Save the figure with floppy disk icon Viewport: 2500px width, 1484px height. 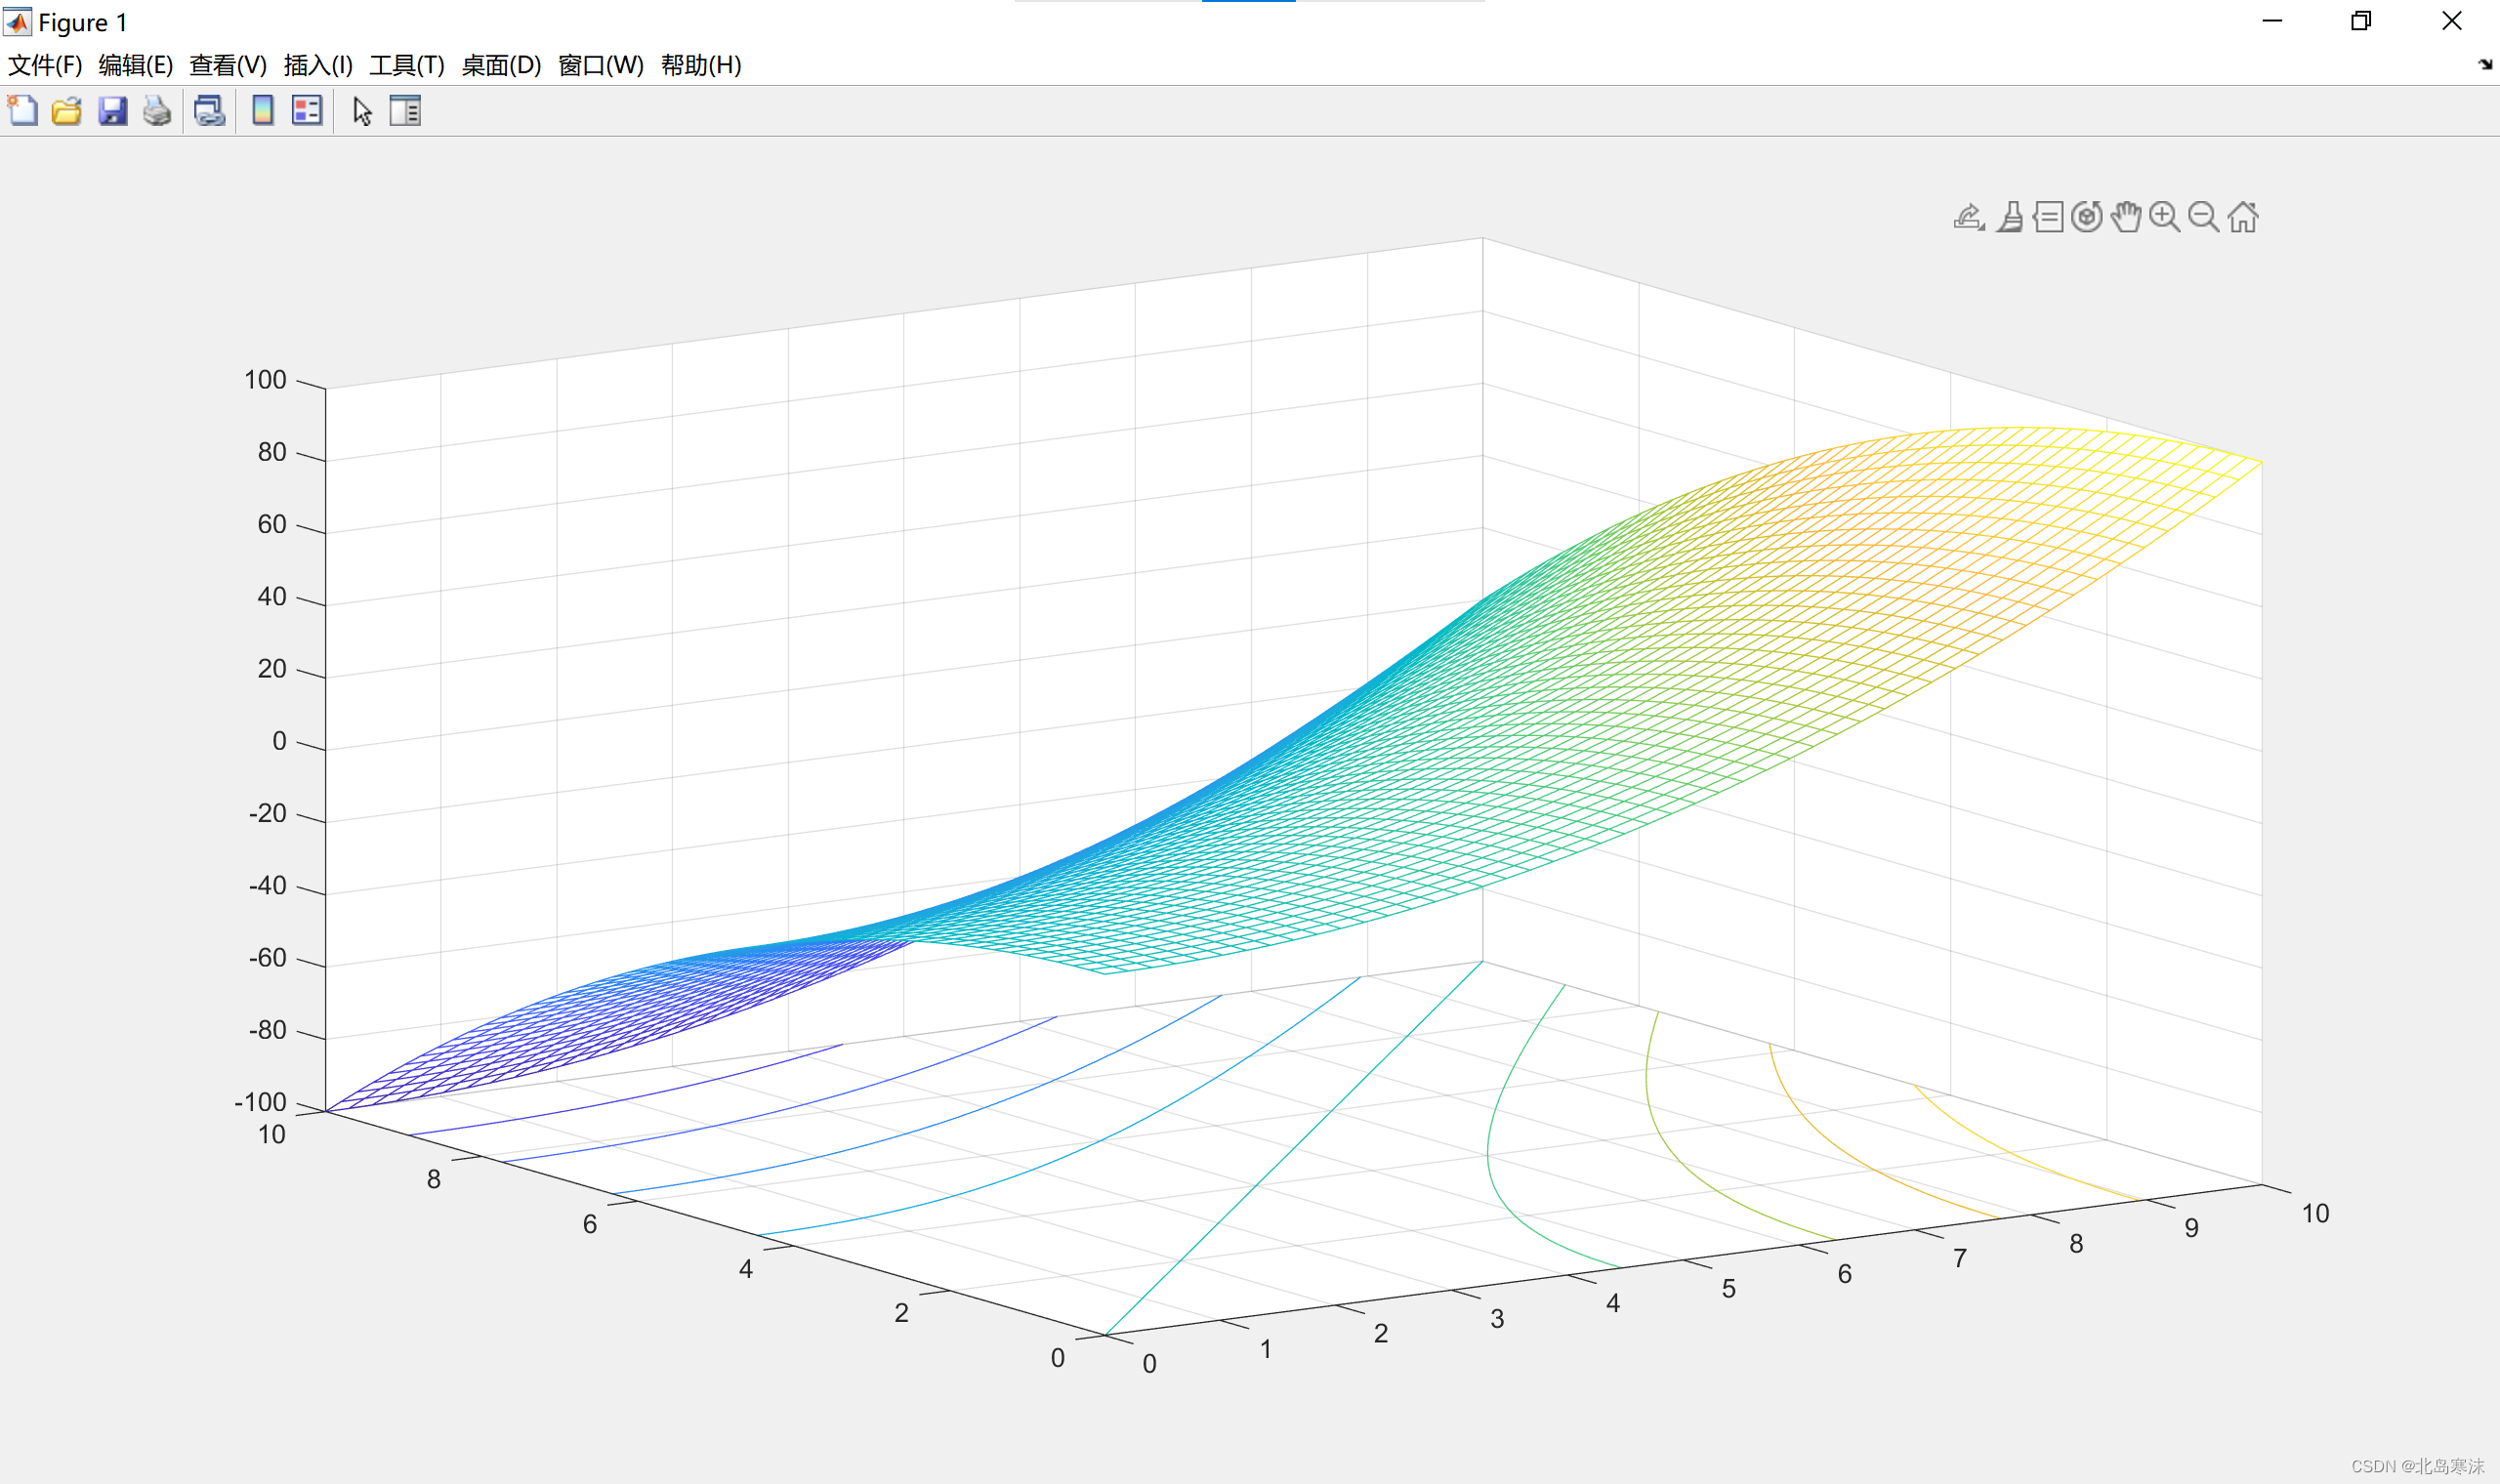point(112,110)
